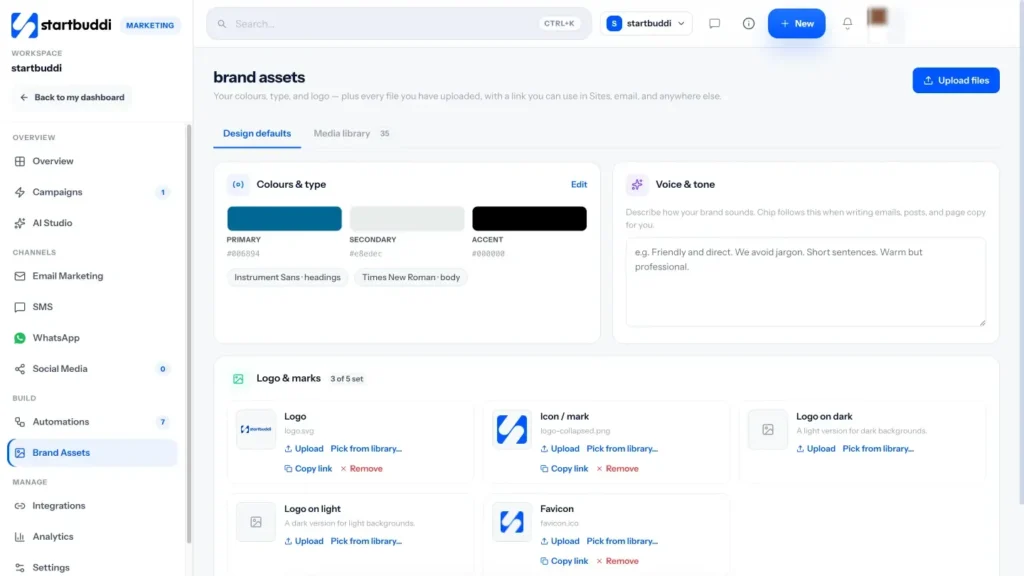
Task: Remove the Logo file
Action: pos(361,469)
